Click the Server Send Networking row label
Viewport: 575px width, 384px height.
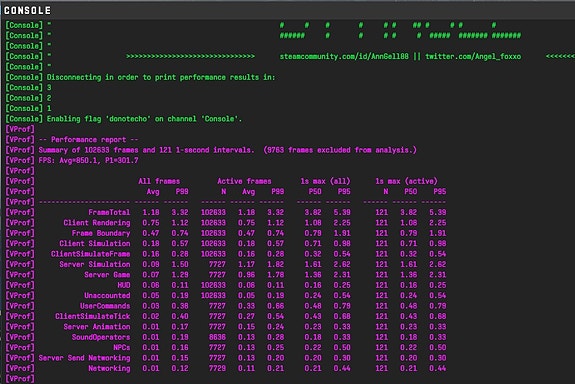coord(84,358)
